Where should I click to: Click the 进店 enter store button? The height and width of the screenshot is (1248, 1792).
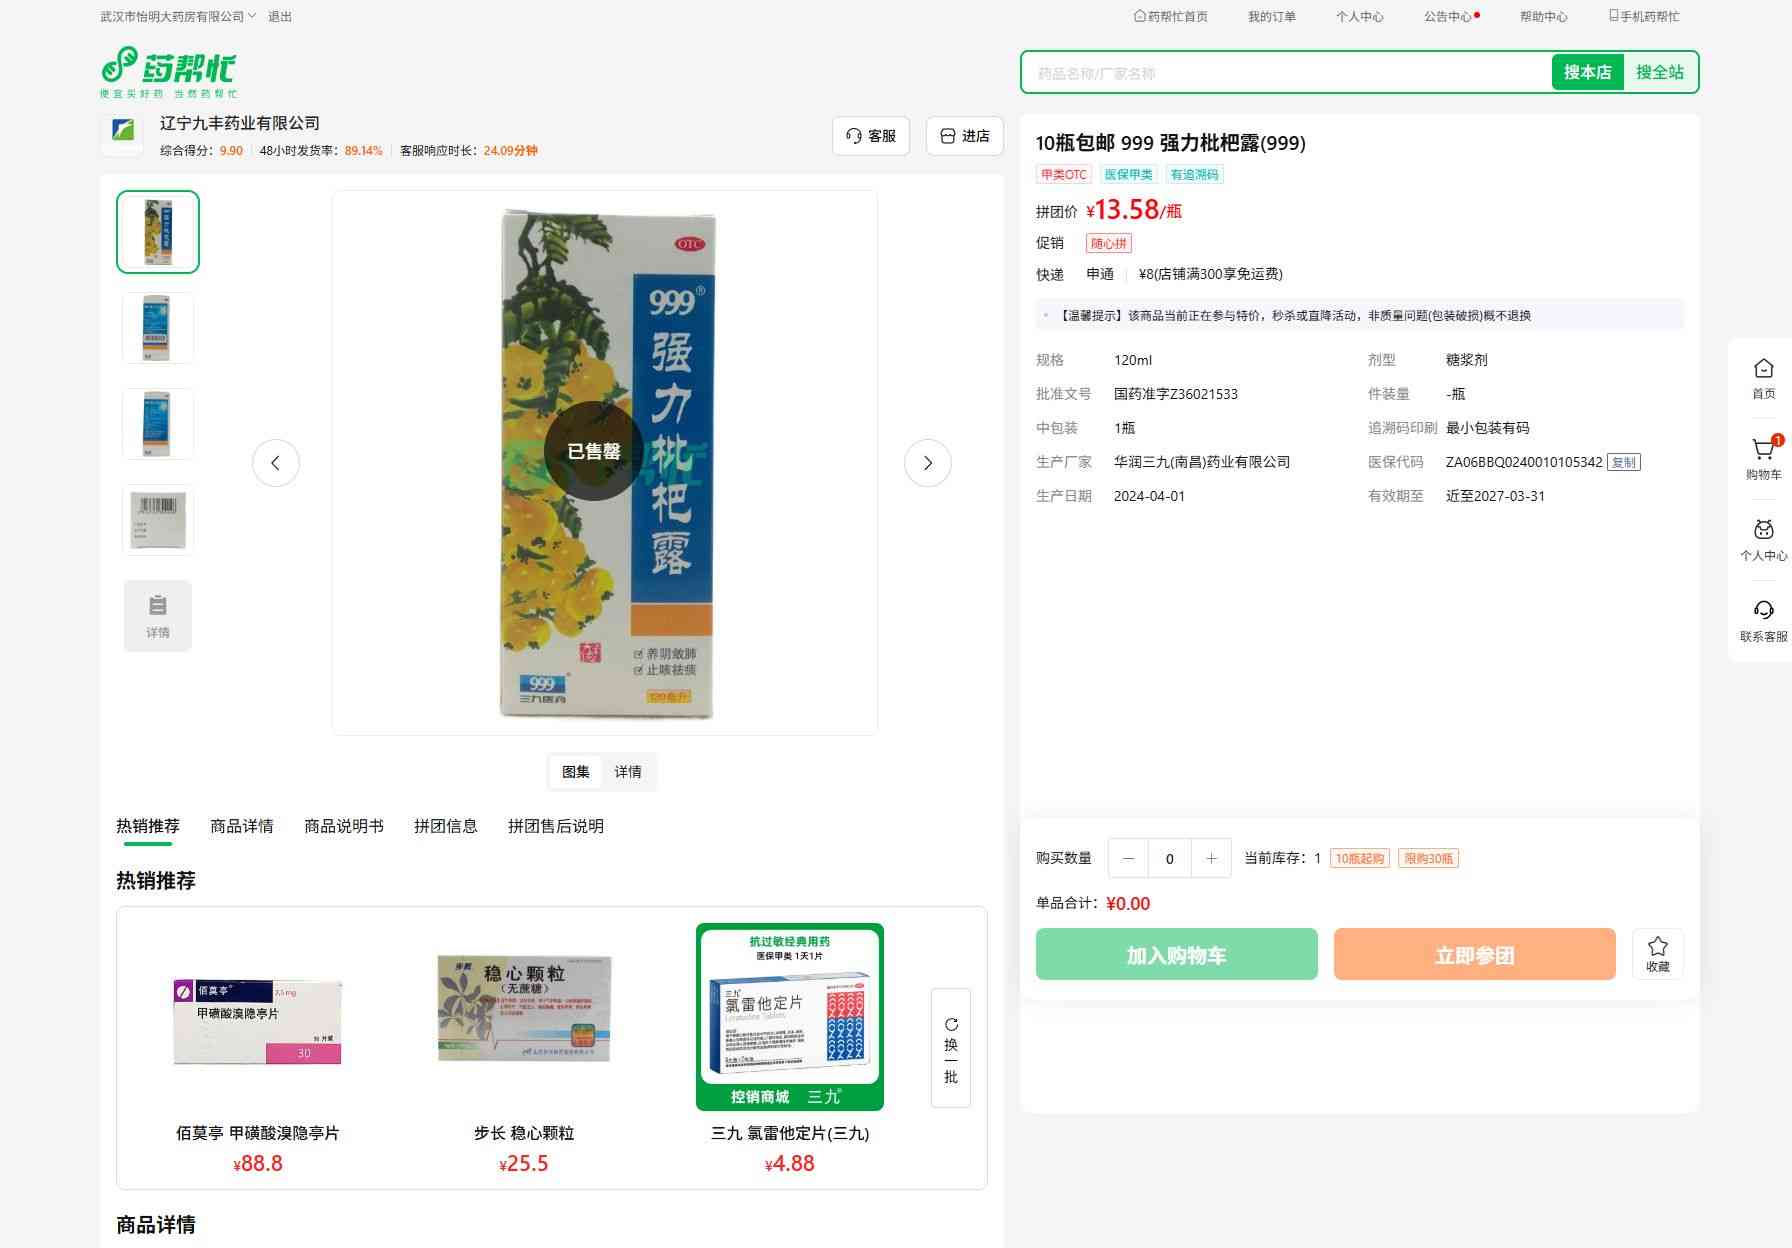coord(965,136)
